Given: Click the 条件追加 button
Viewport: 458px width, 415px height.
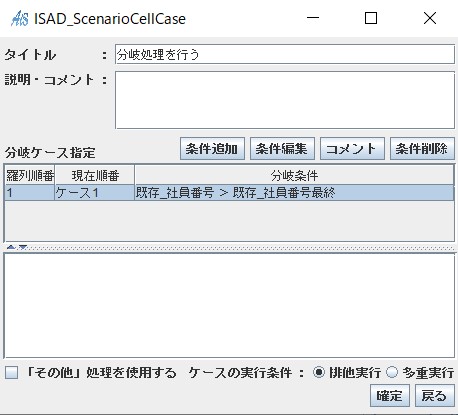Looking at the screenshot, I should click(212, 149).
